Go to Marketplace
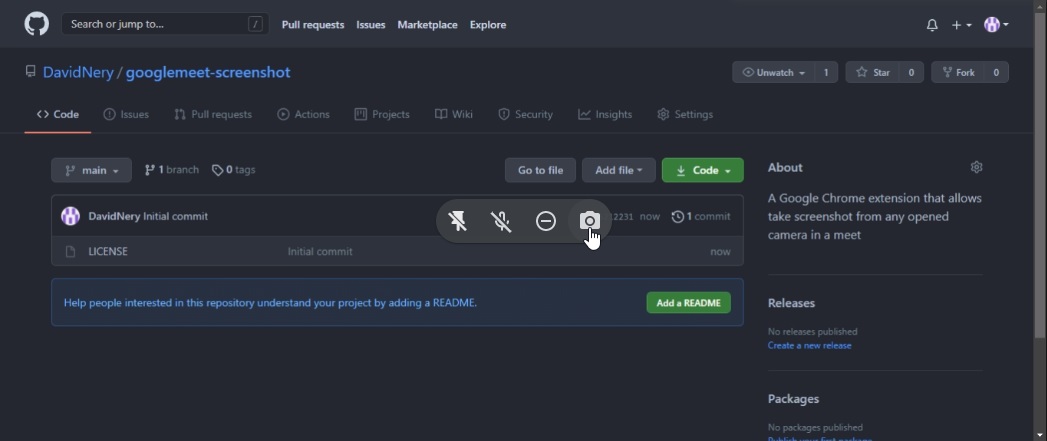Viewport: 1047px width, 441px height. (427, 25)
